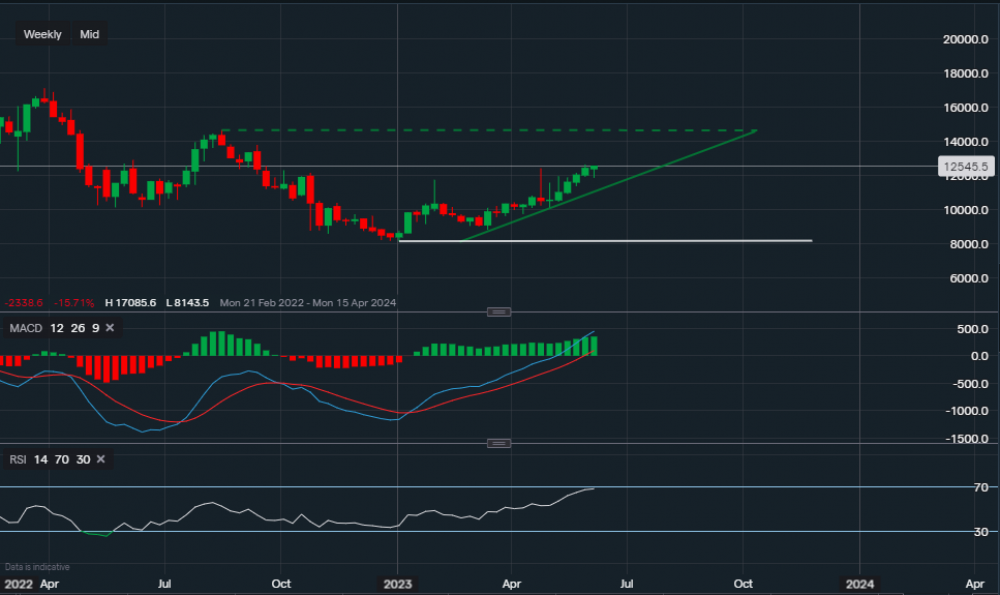Viewport: 1000px width, 595px height.
Task: Click the RSI indicator label
Action: (17, 460)
